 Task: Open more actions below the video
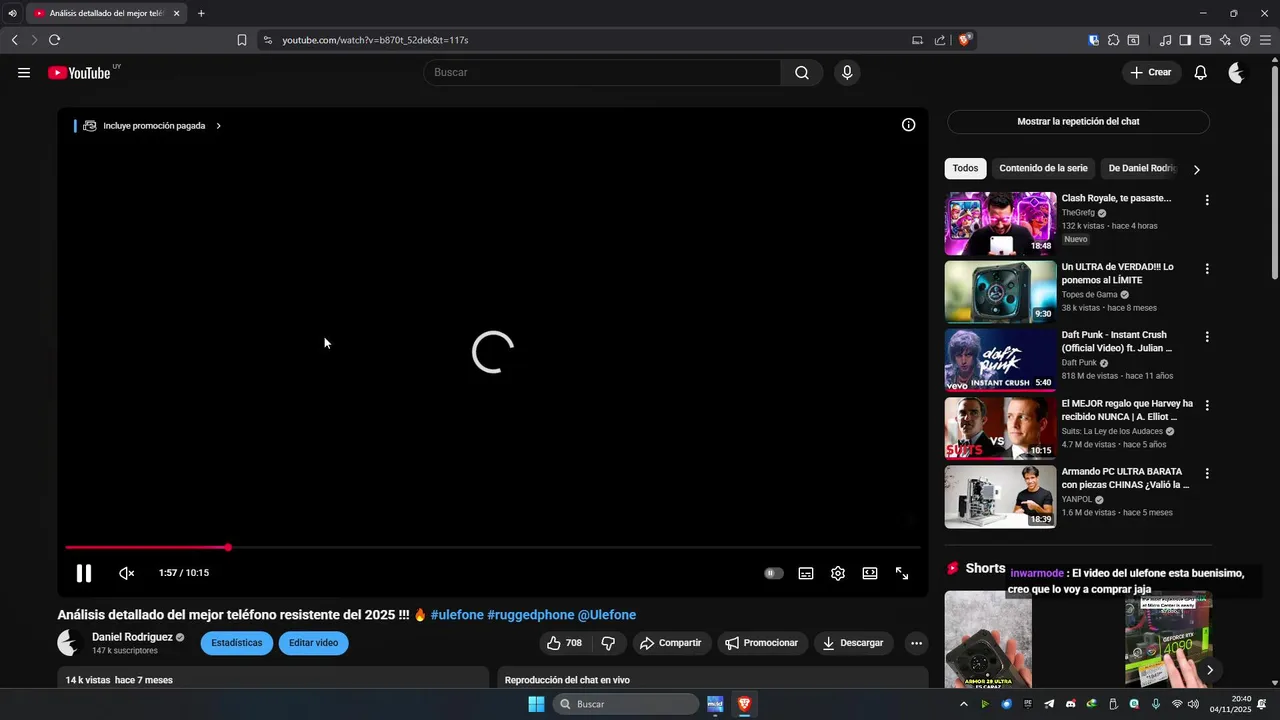915,643
